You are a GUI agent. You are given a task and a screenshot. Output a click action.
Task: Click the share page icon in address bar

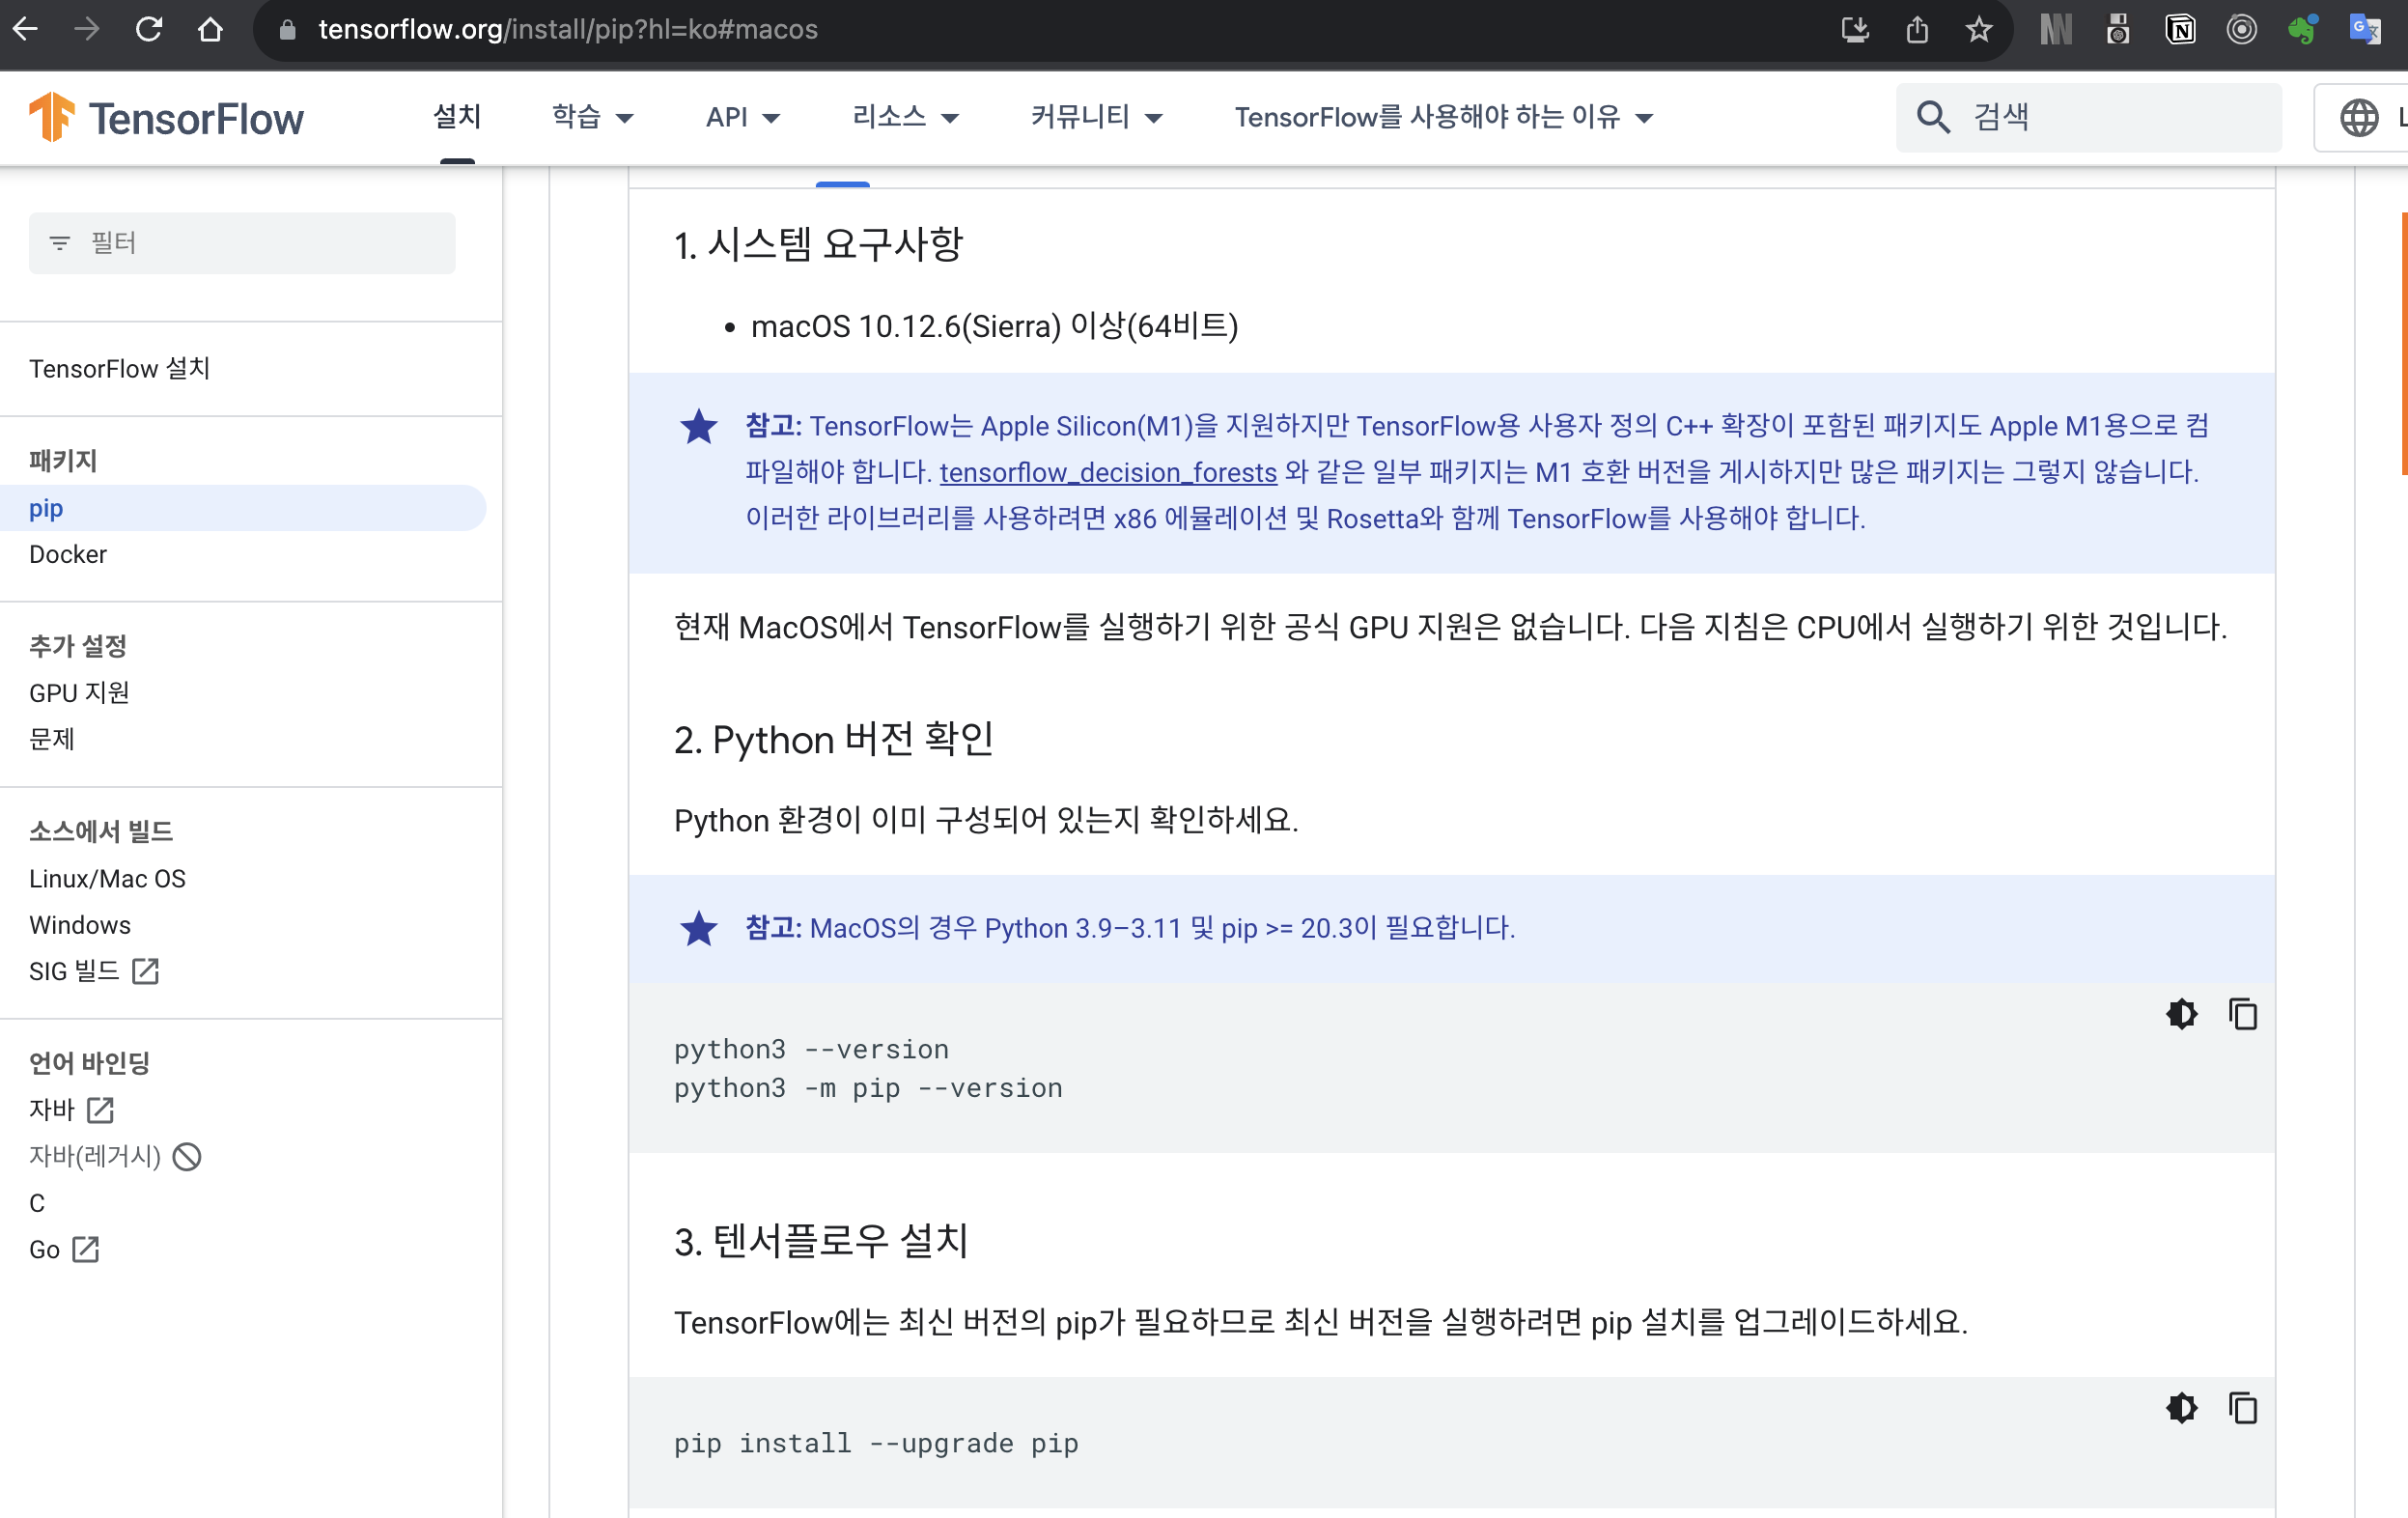tap(1916, 29)
